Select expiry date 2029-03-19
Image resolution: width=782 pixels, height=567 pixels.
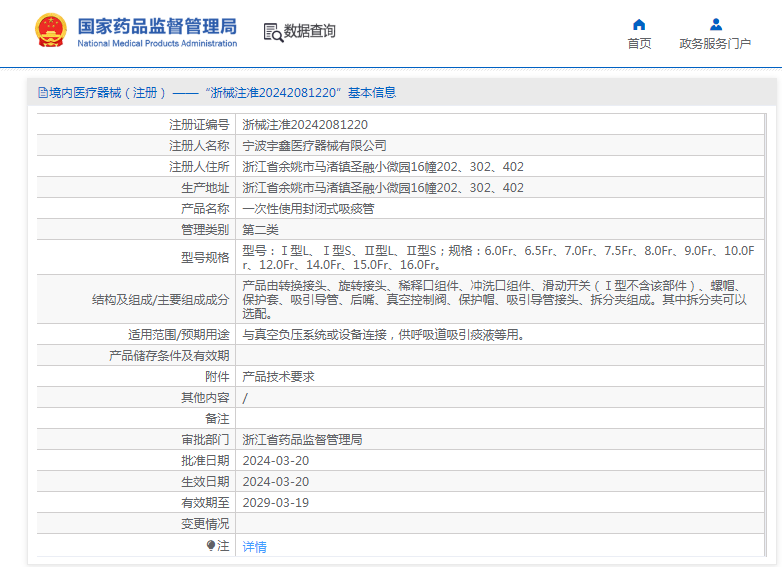[x=276, y=502]
